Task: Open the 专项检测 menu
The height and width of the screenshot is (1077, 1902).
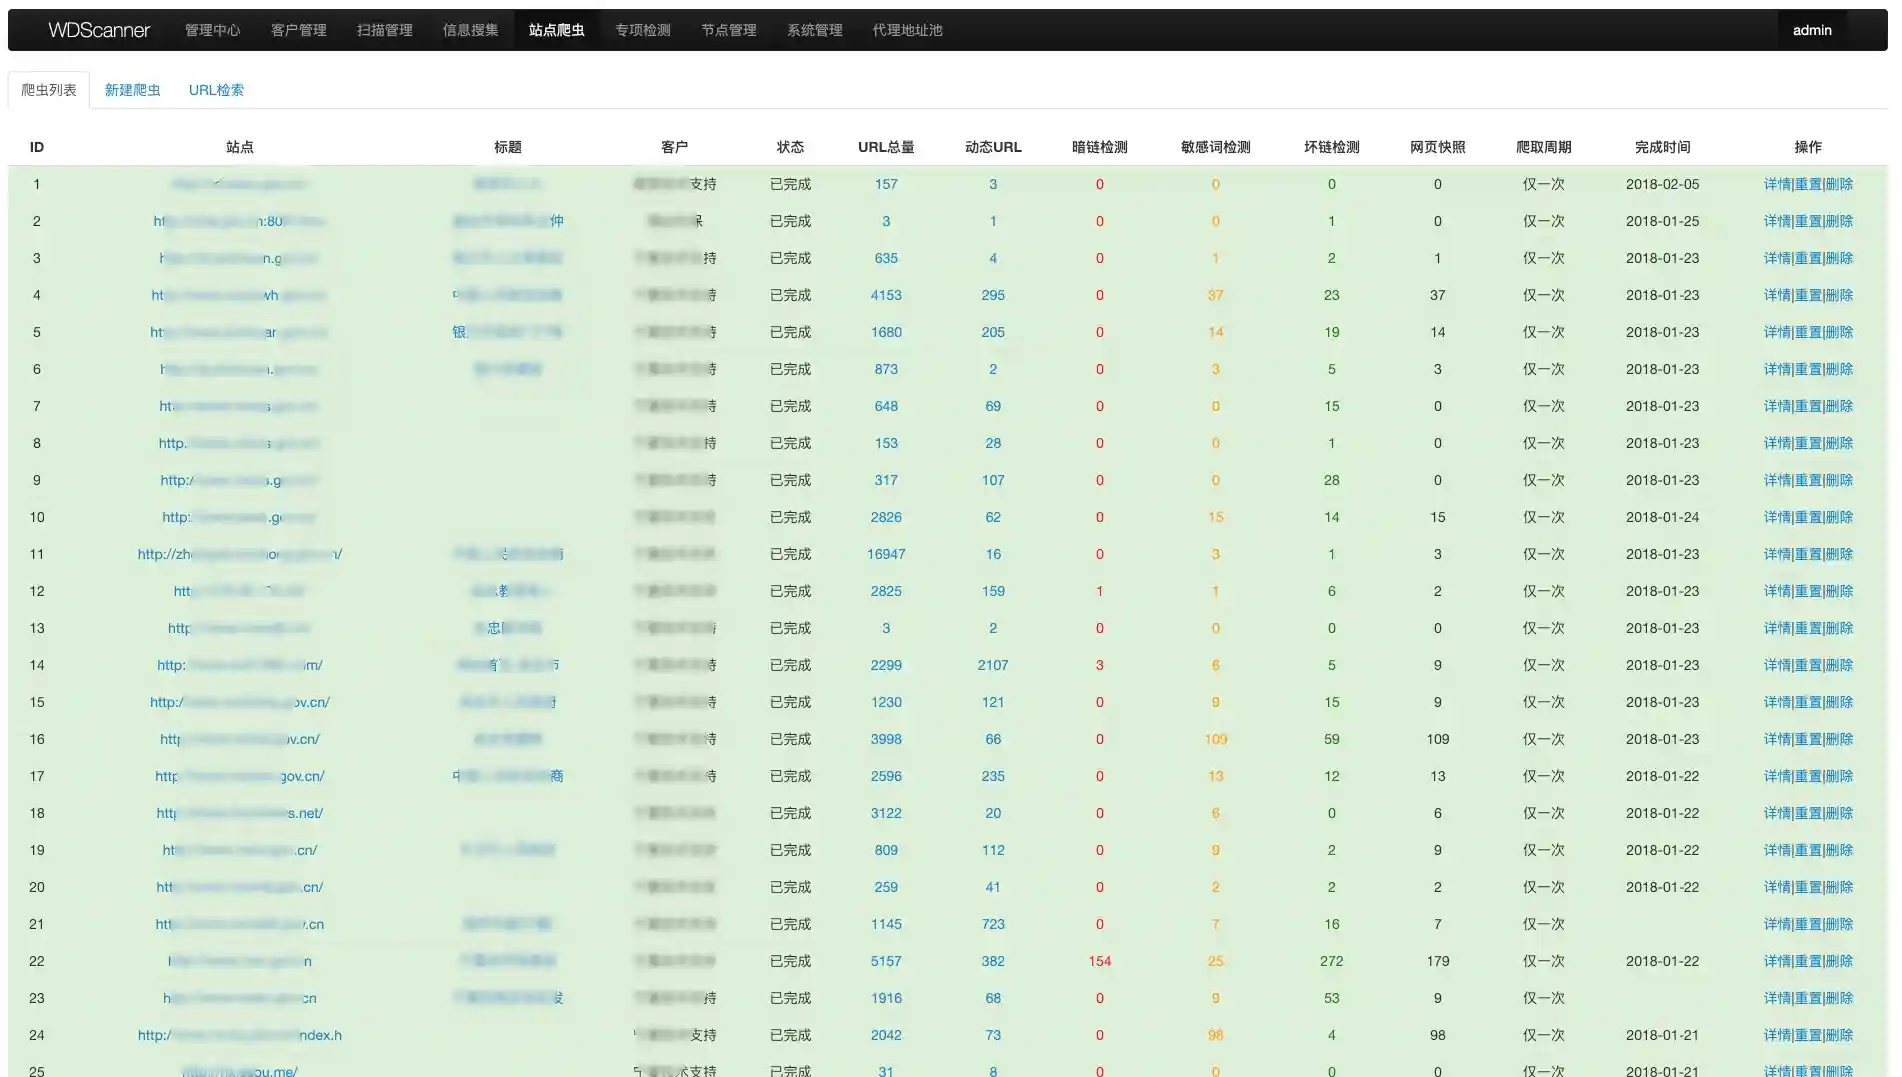Action: 642,30
